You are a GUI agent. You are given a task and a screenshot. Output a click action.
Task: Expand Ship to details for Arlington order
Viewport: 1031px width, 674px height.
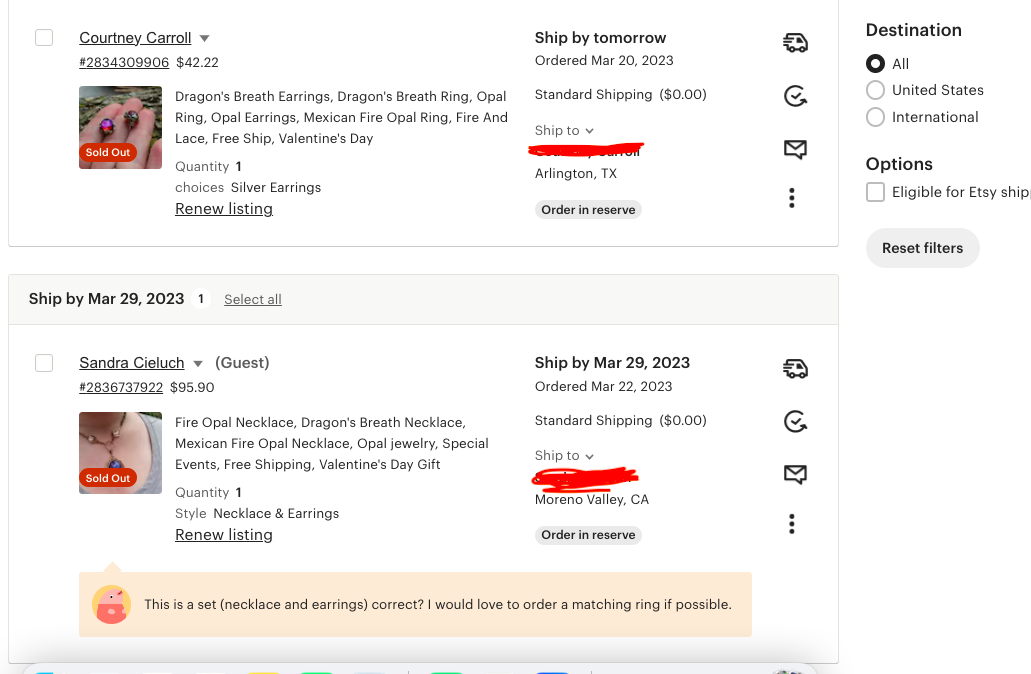(564, 130)
